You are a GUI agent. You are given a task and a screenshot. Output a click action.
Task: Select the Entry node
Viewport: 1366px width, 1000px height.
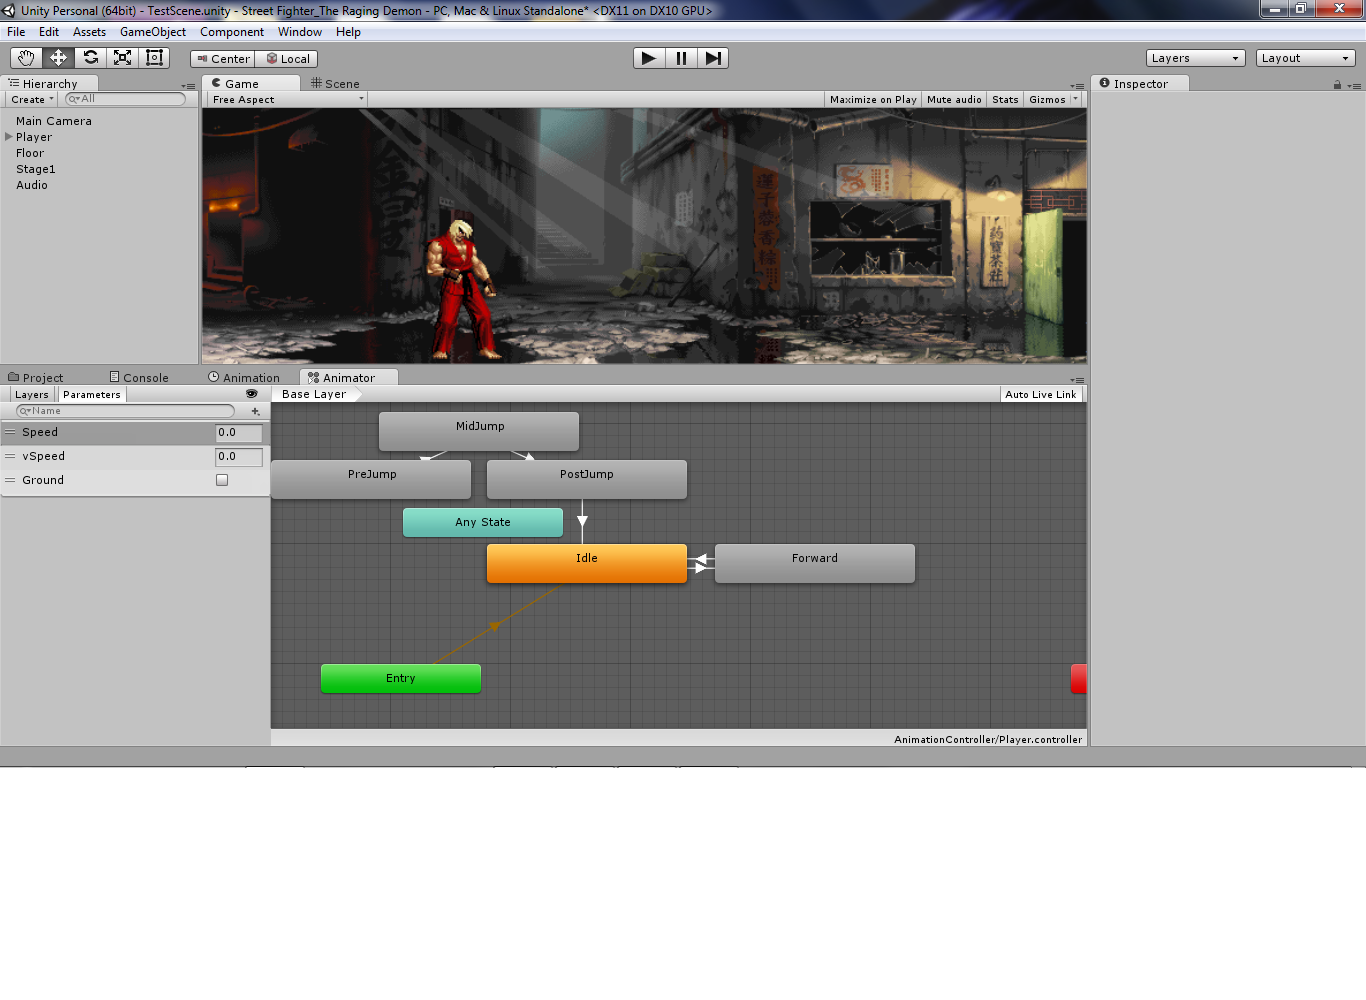401,678
